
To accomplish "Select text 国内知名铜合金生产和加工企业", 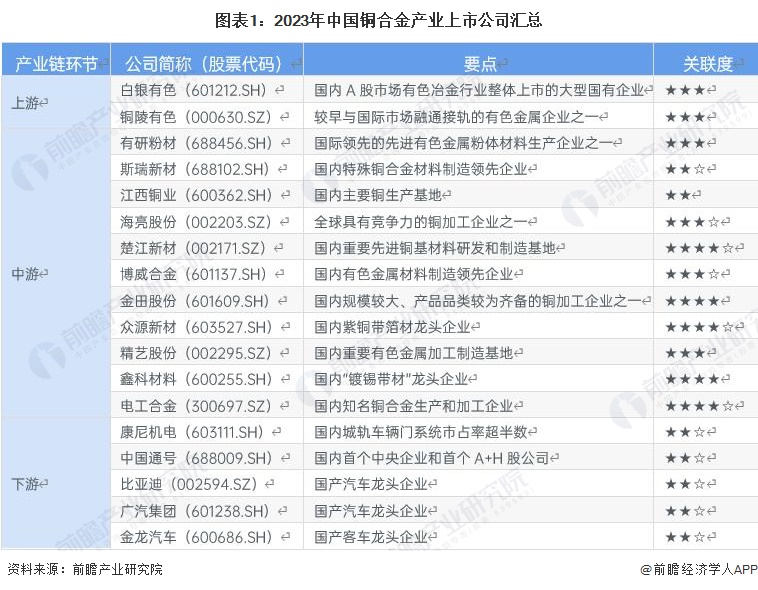I will [414, 406].
